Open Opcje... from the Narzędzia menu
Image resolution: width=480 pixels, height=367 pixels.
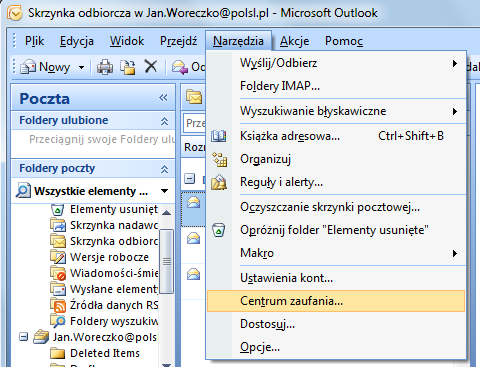(336, 347)
